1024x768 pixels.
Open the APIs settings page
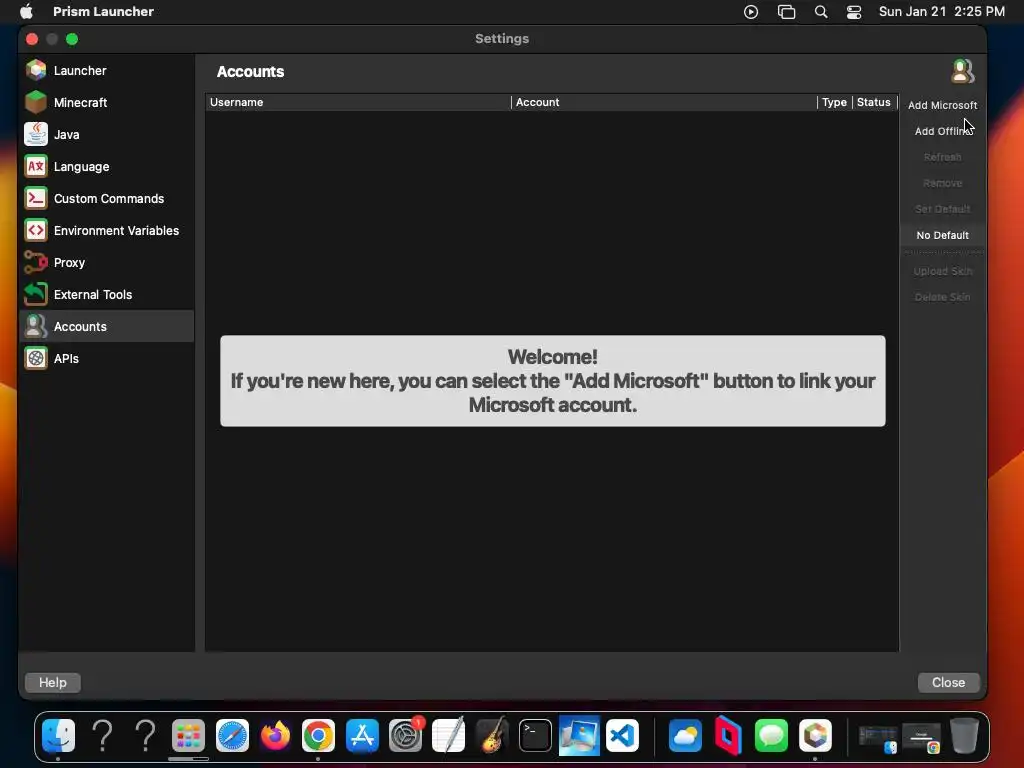pyautogui.click(x=106, y=359)
